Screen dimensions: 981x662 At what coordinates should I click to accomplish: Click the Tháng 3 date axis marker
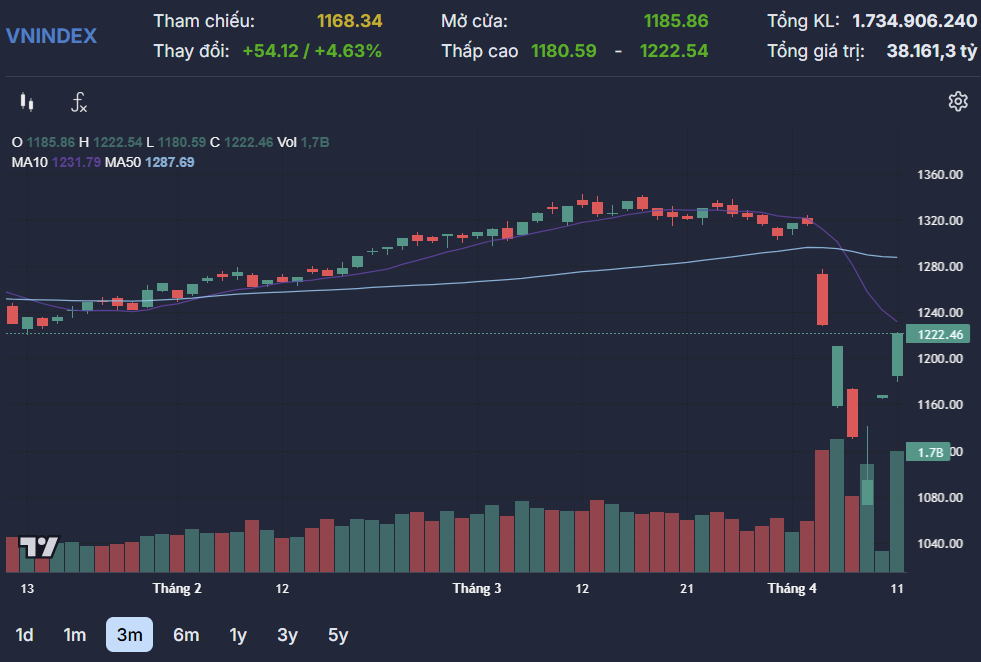(477, 589)
